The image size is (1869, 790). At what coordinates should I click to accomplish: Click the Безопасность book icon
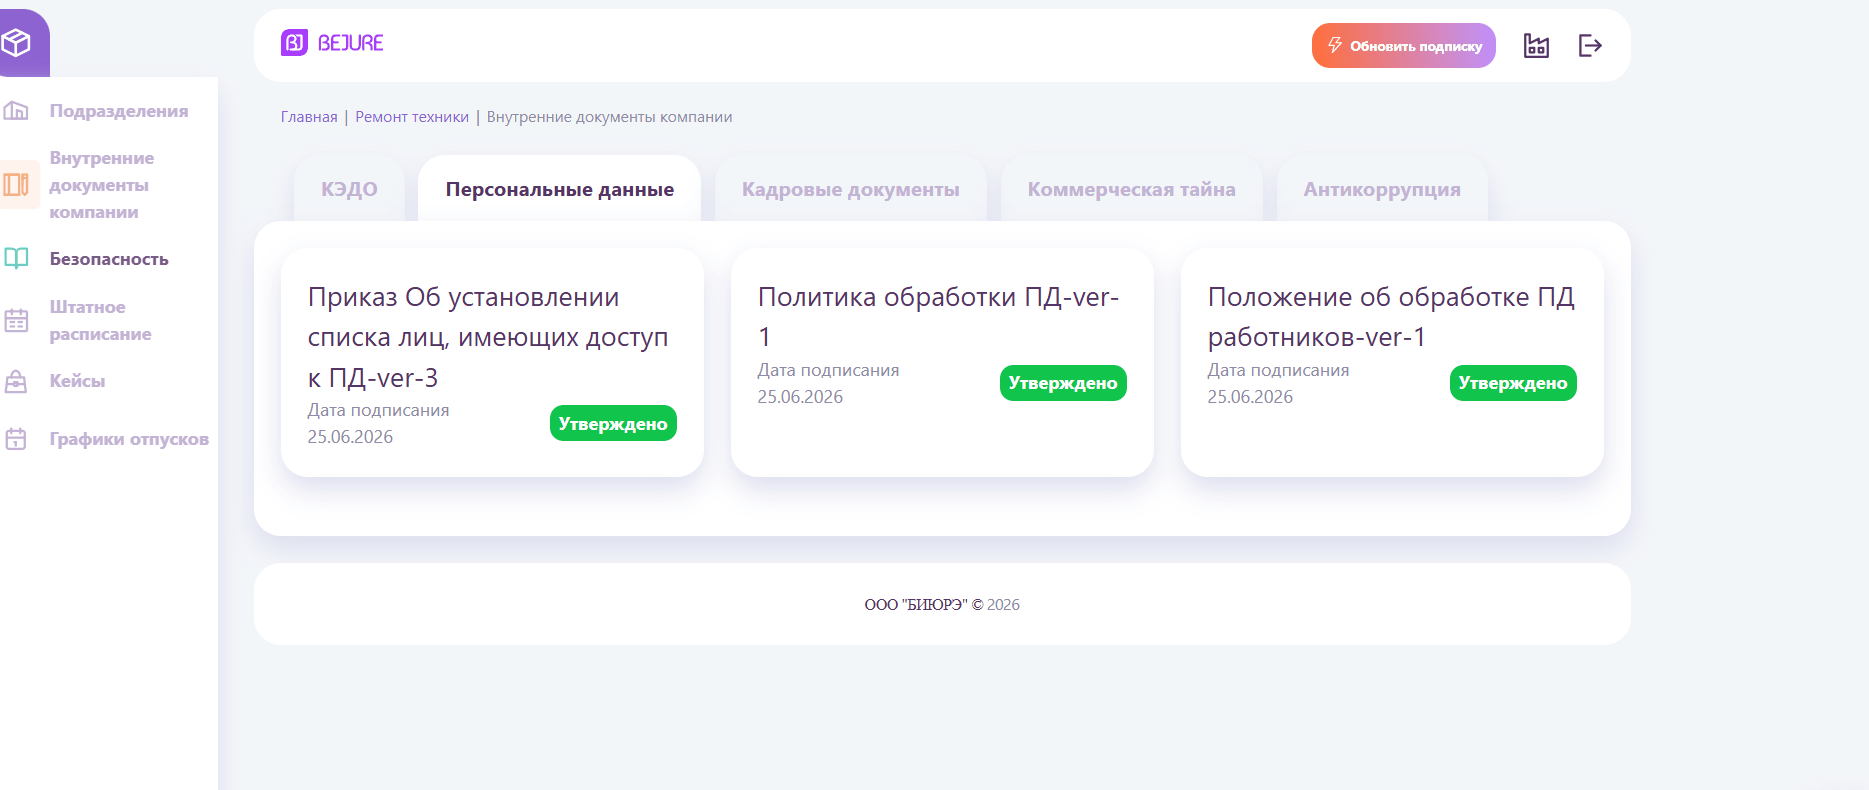pos(16,258)
